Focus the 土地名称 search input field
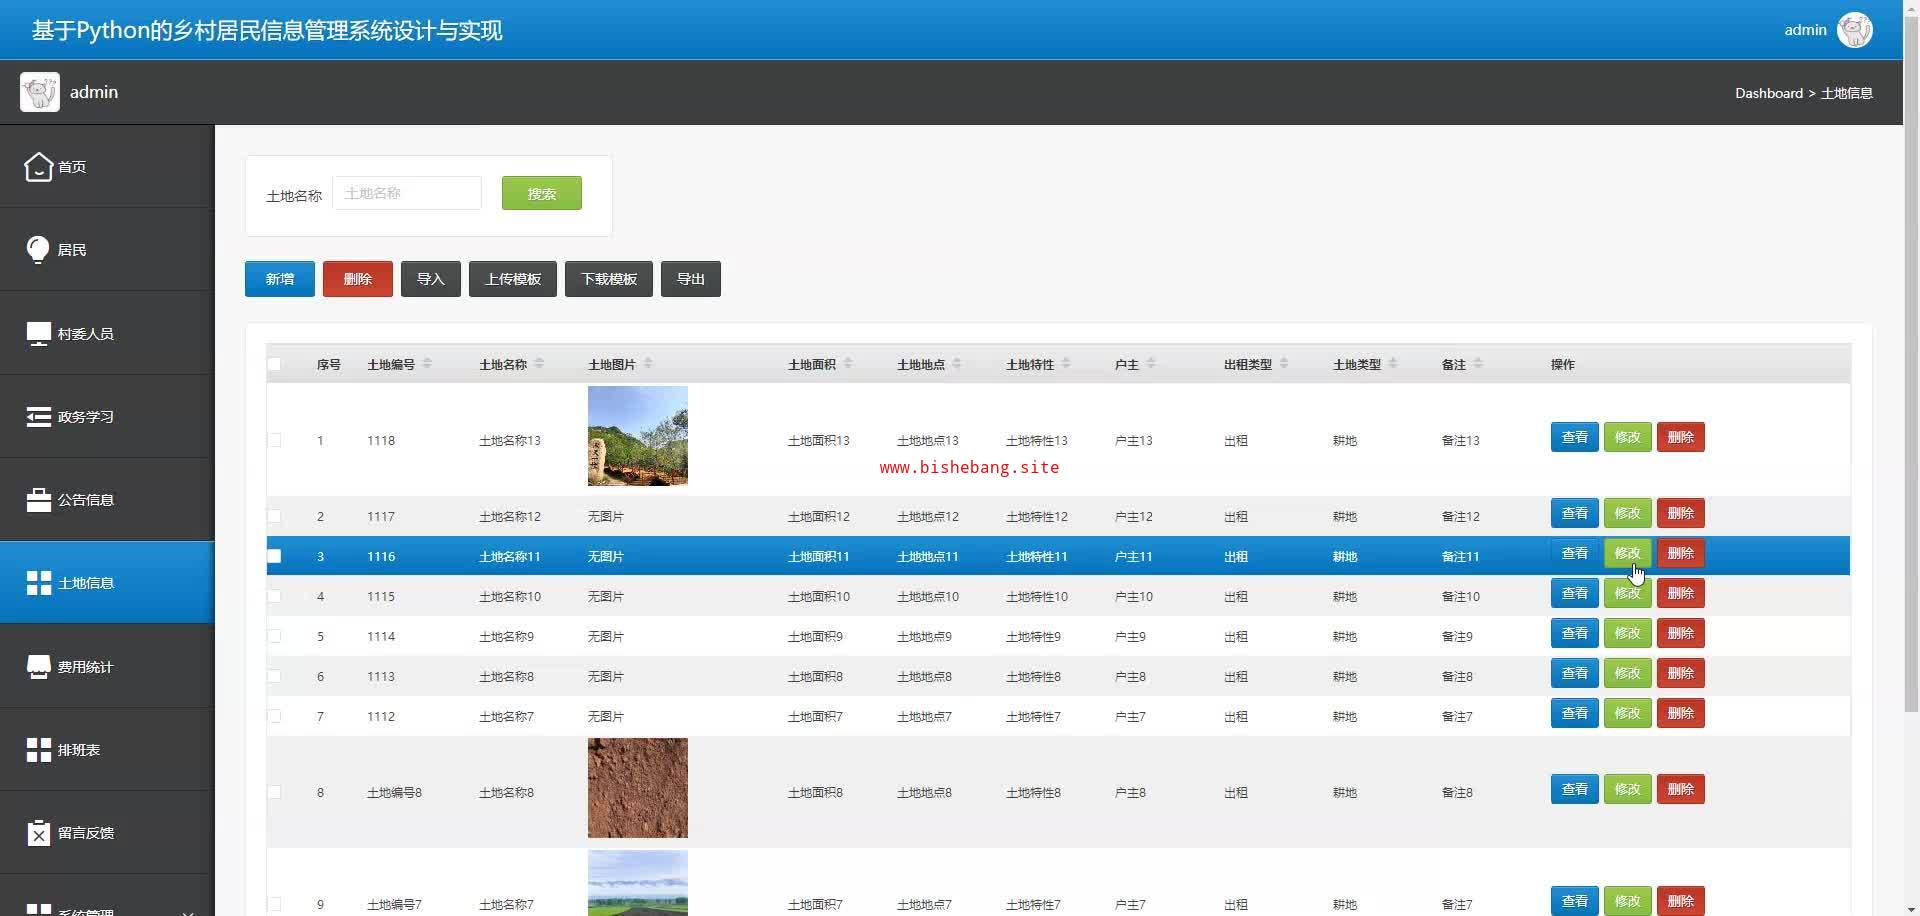Image resolution: width=1920 pixels, height=916 pixels. click(x=407, y=194)
